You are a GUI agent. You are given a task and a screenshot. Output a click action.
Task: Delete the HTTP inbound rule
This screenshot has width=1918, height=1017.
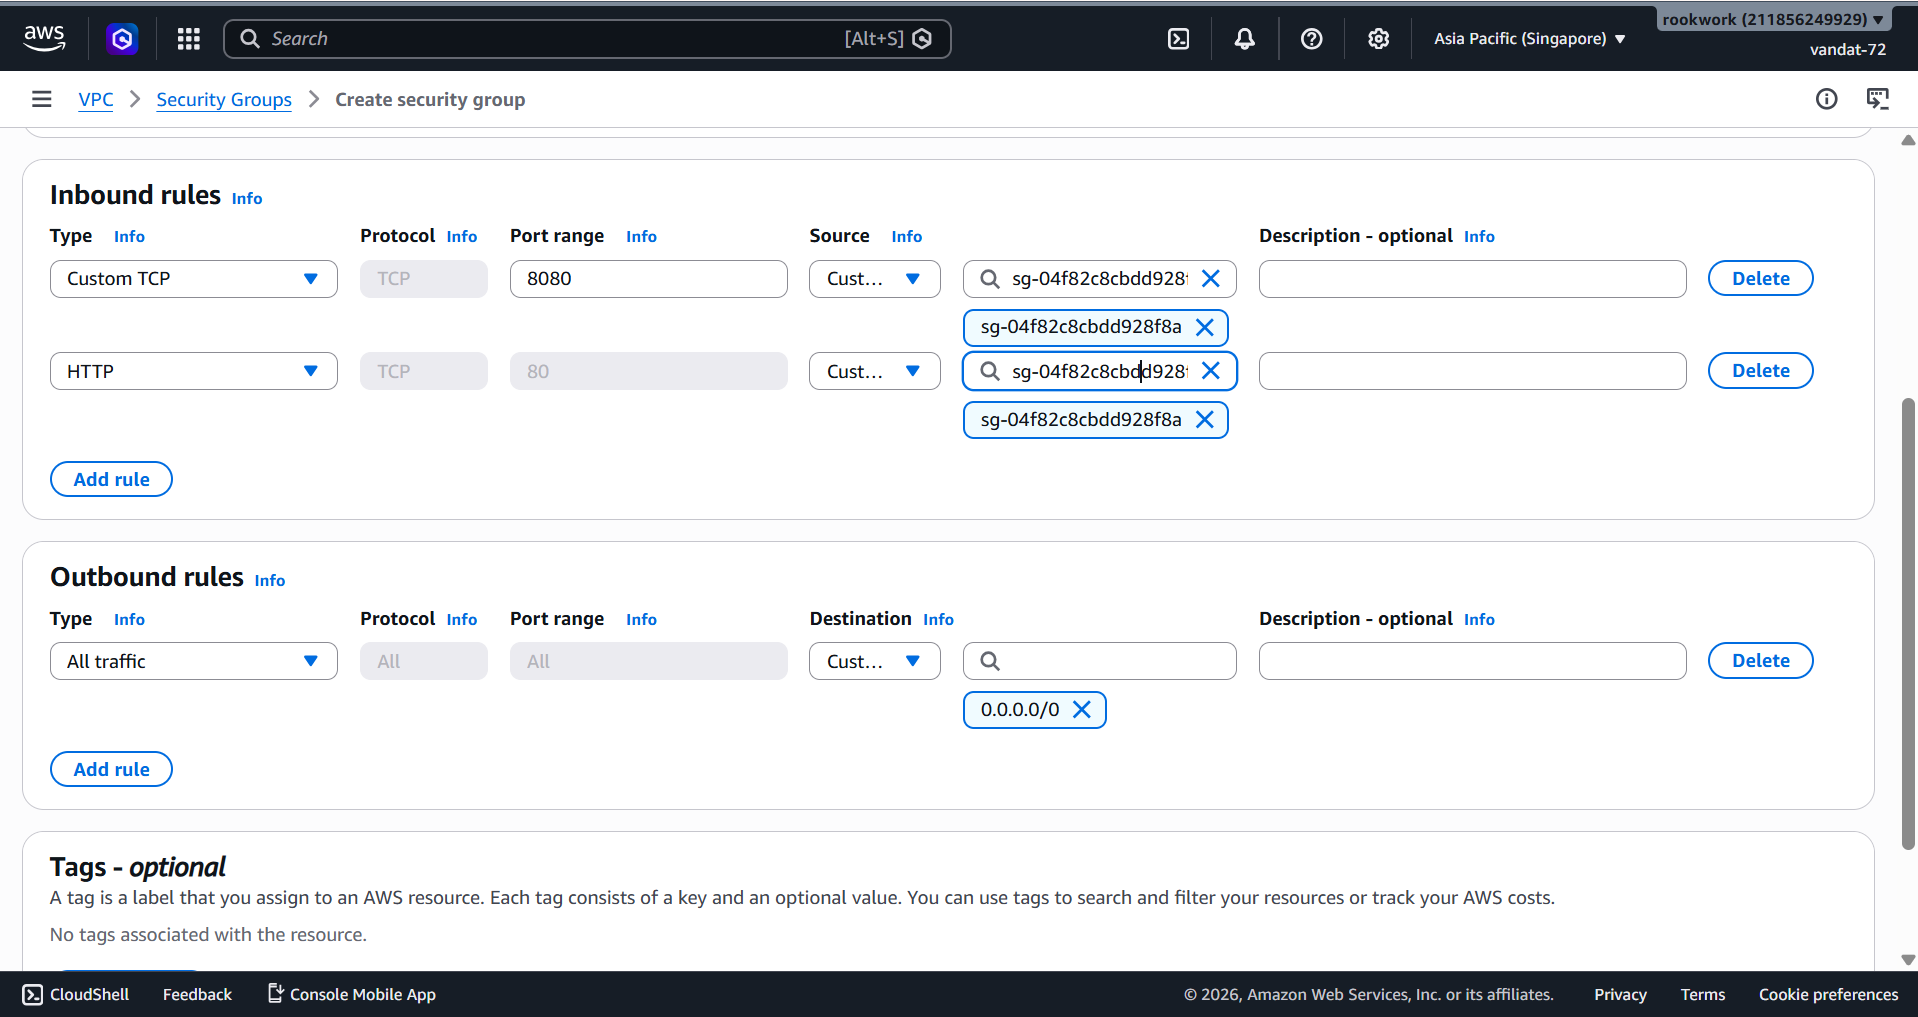pos(1760,371)
